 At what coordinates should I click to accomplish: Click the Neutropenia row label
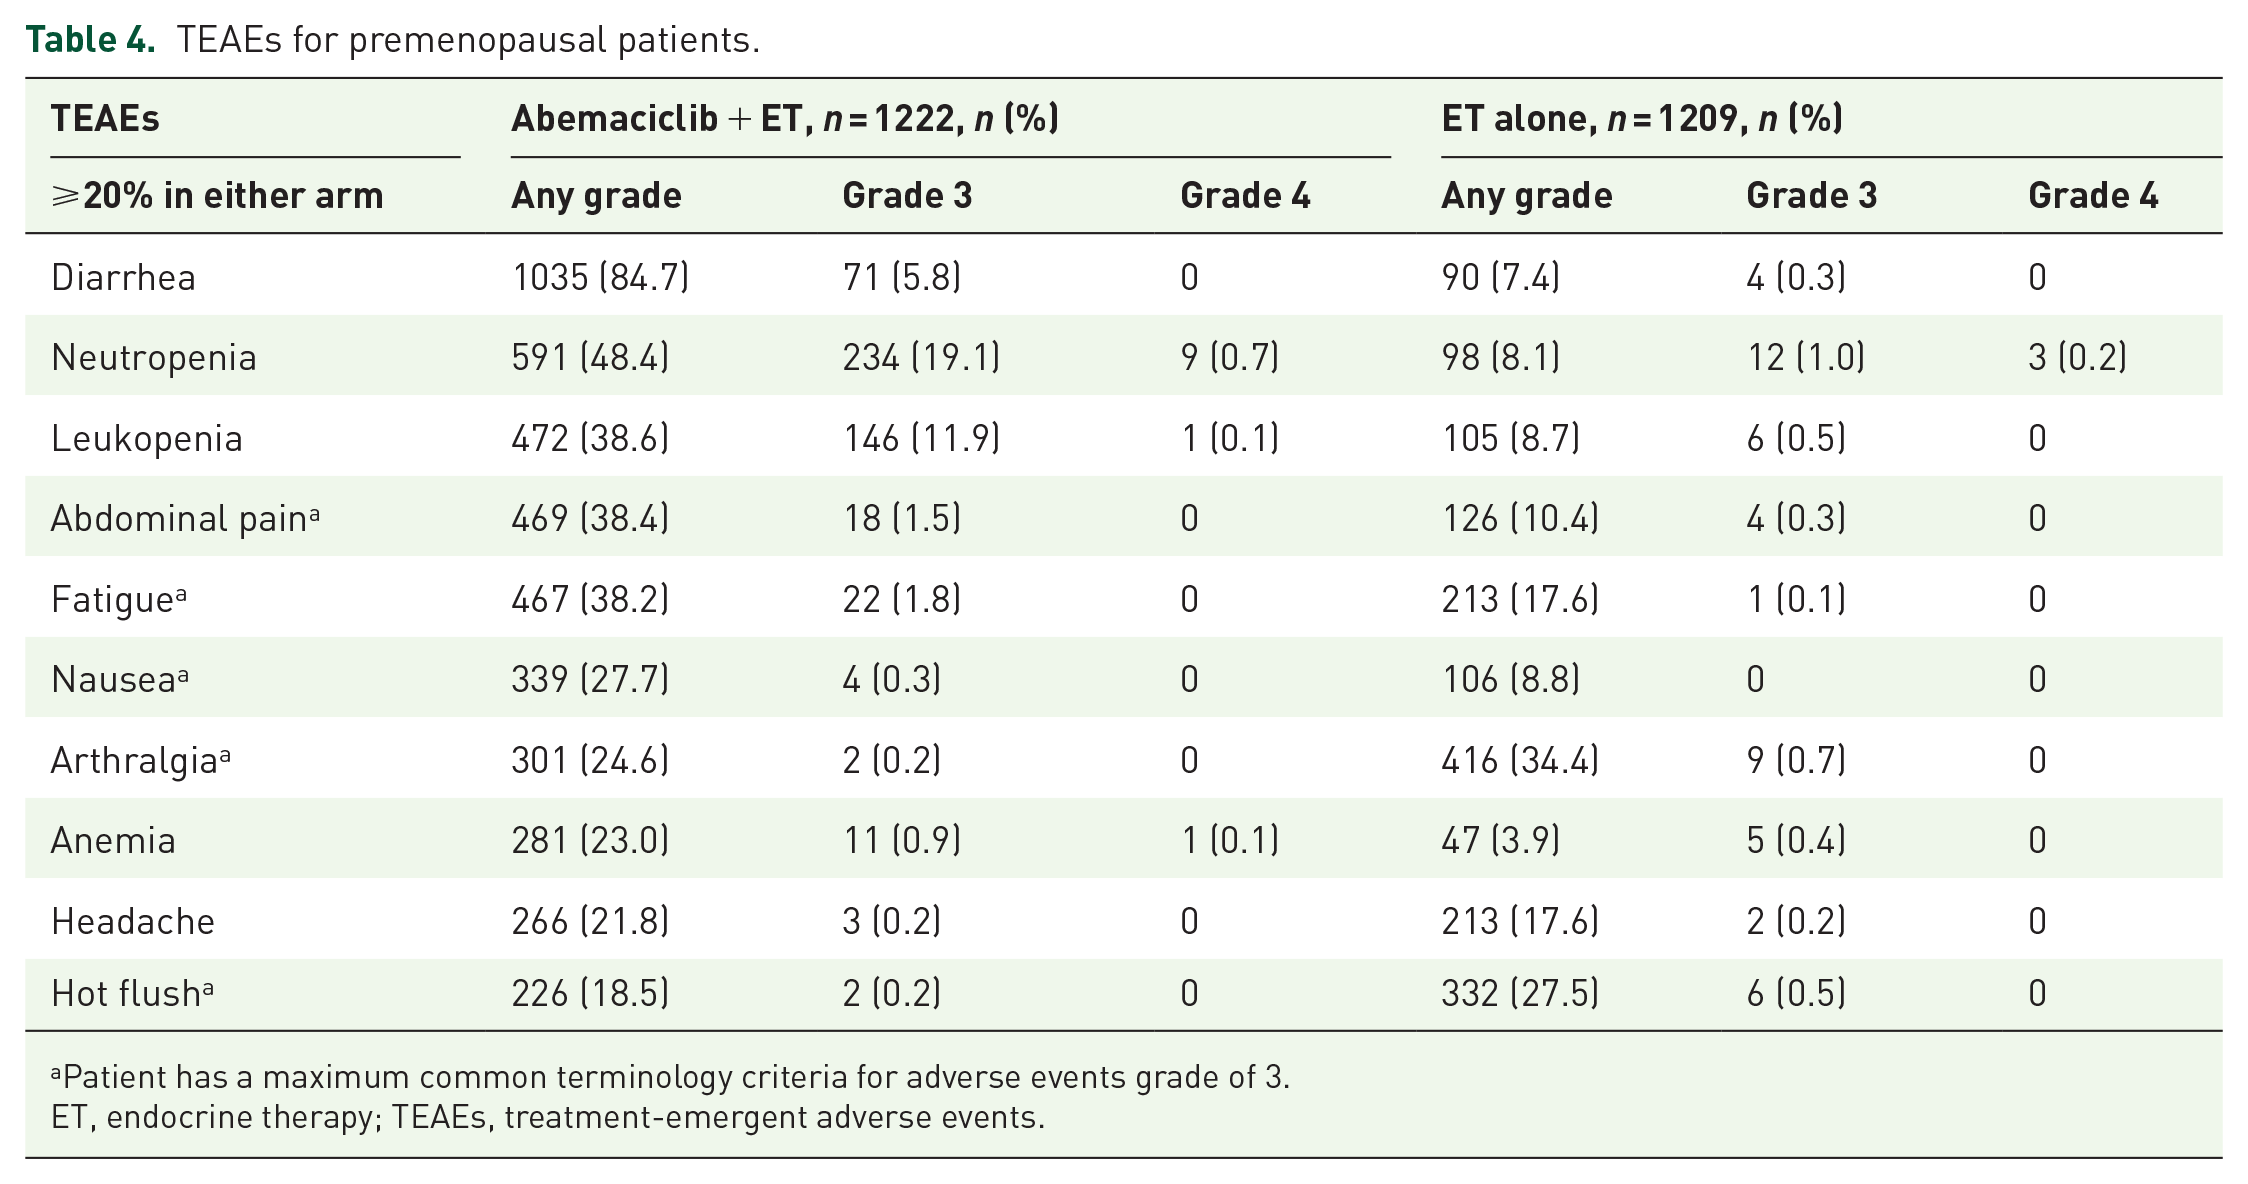tap(154, 357)
